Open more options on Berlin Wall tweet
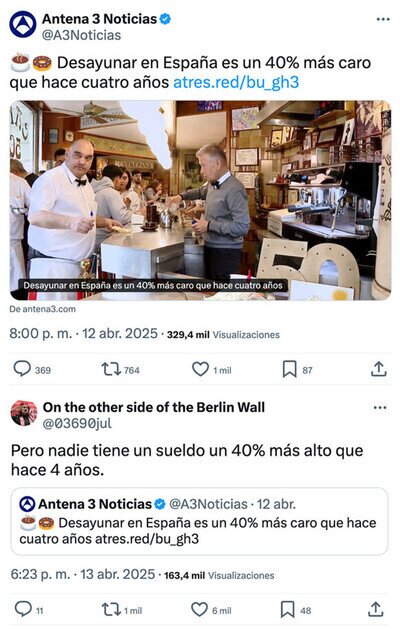This screenshot has width=400, height=629. tap(380, 408)
